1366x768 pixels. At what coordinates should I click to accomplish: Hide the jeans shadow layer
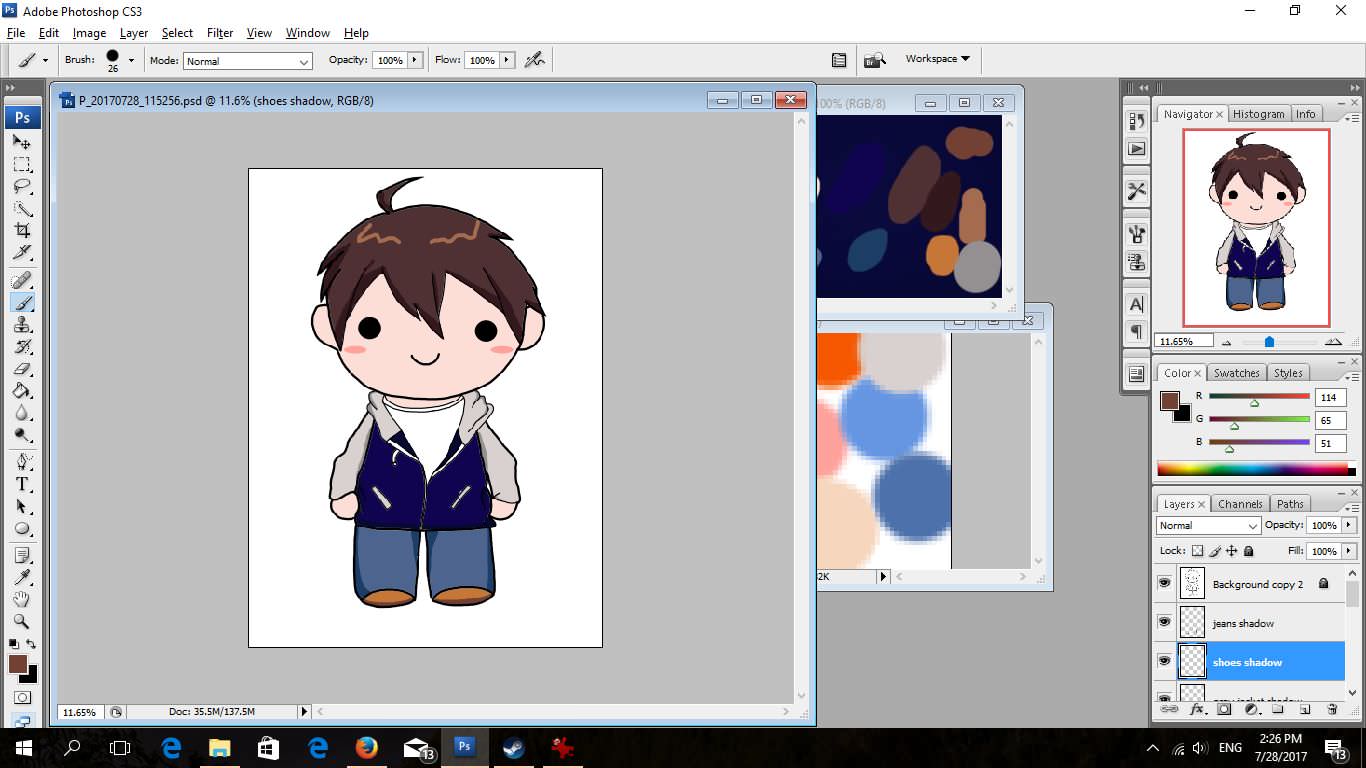pyautogui.click(x=1164, y=622)
